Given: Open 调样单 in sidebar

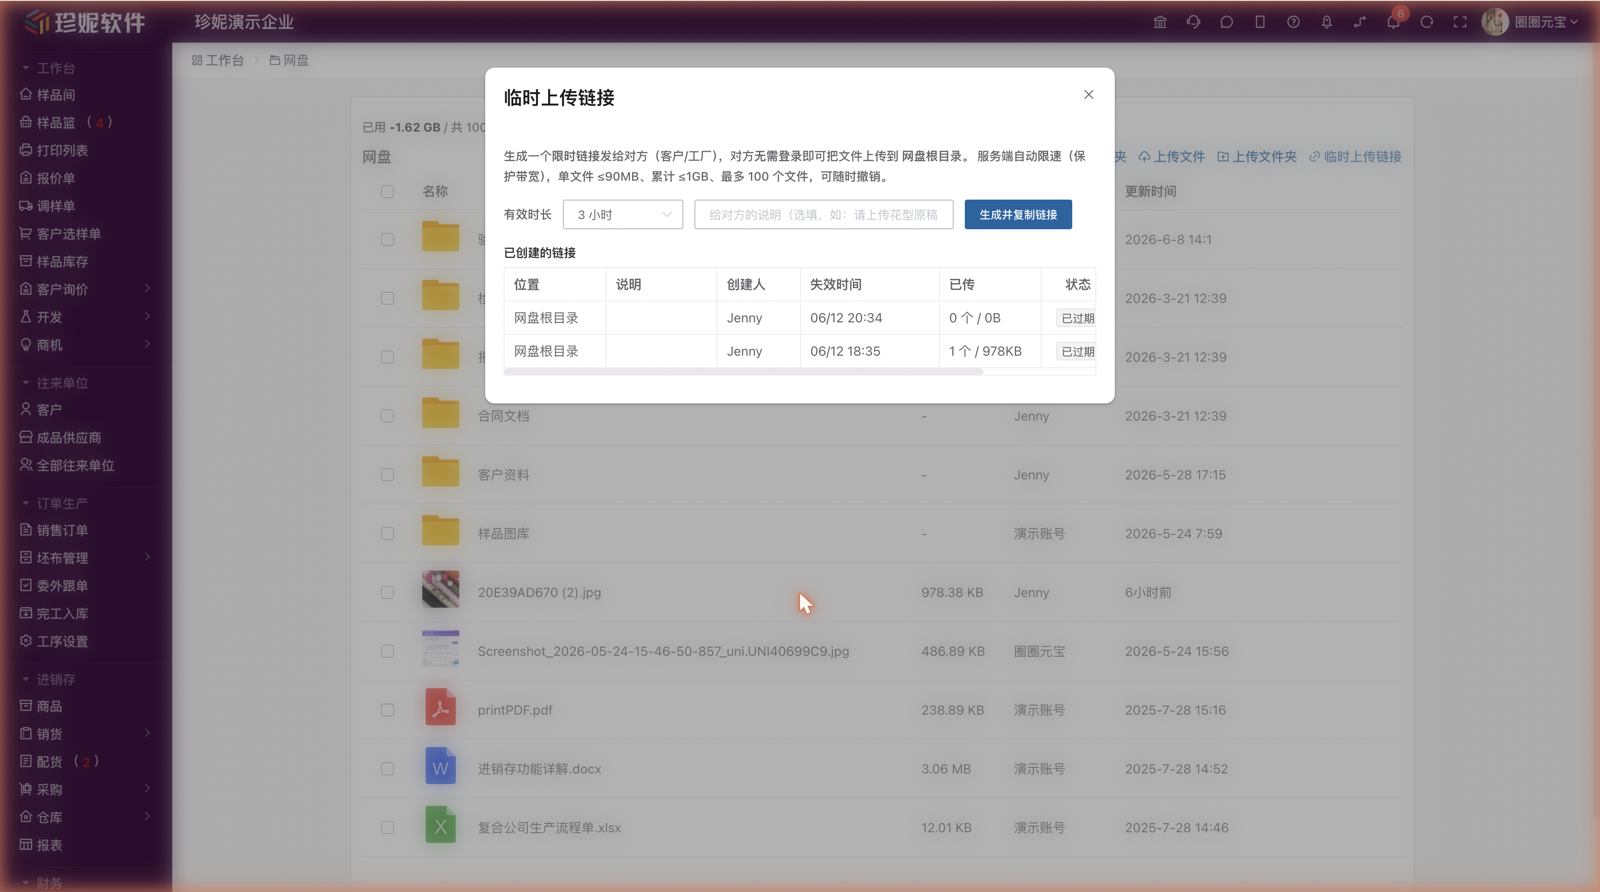Looking at the screenshot, I should tap(48, 206).
